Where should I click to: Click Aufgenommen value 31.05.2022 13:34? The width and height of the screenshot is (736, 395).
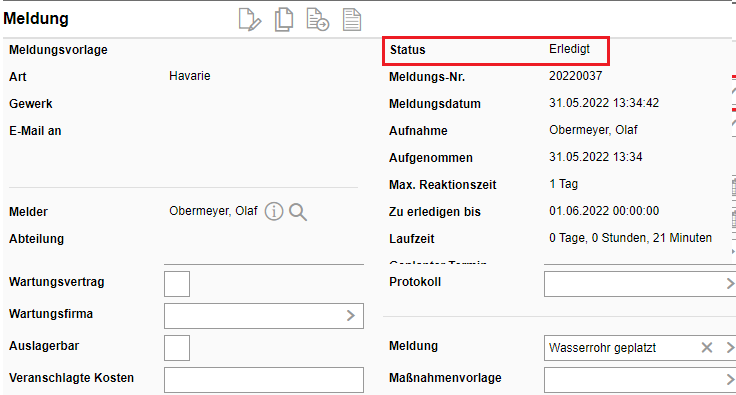[x=596, y=157]
